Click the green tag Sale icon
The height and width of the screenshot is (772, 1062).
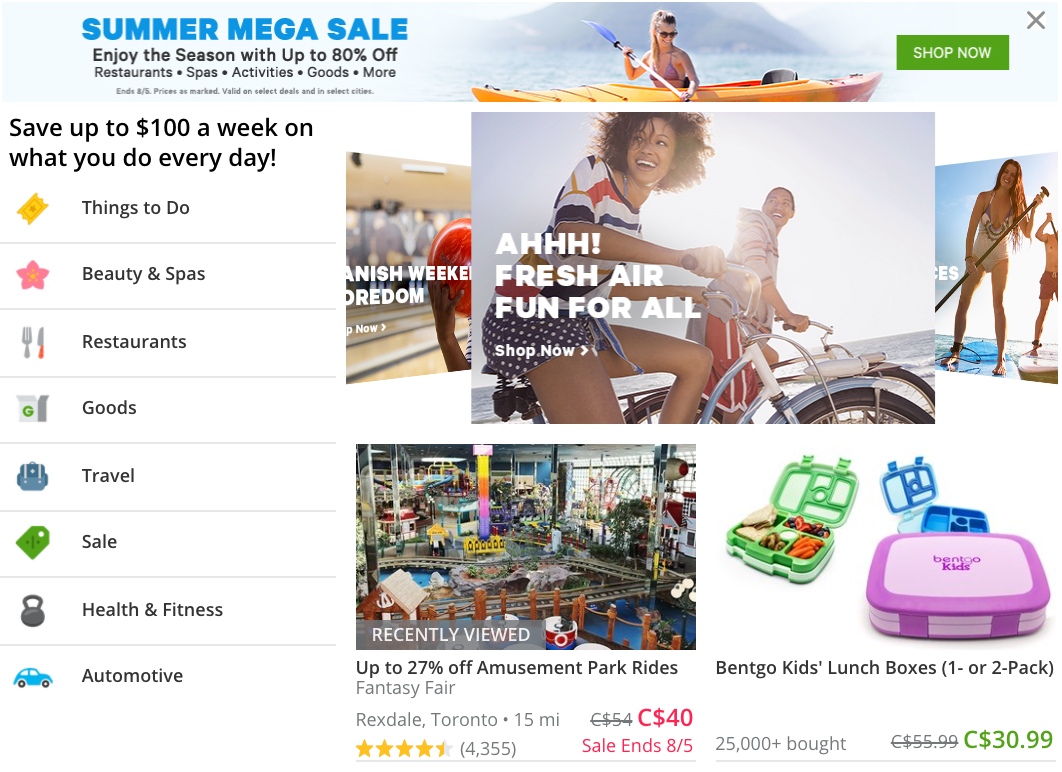tap(33, 542)
